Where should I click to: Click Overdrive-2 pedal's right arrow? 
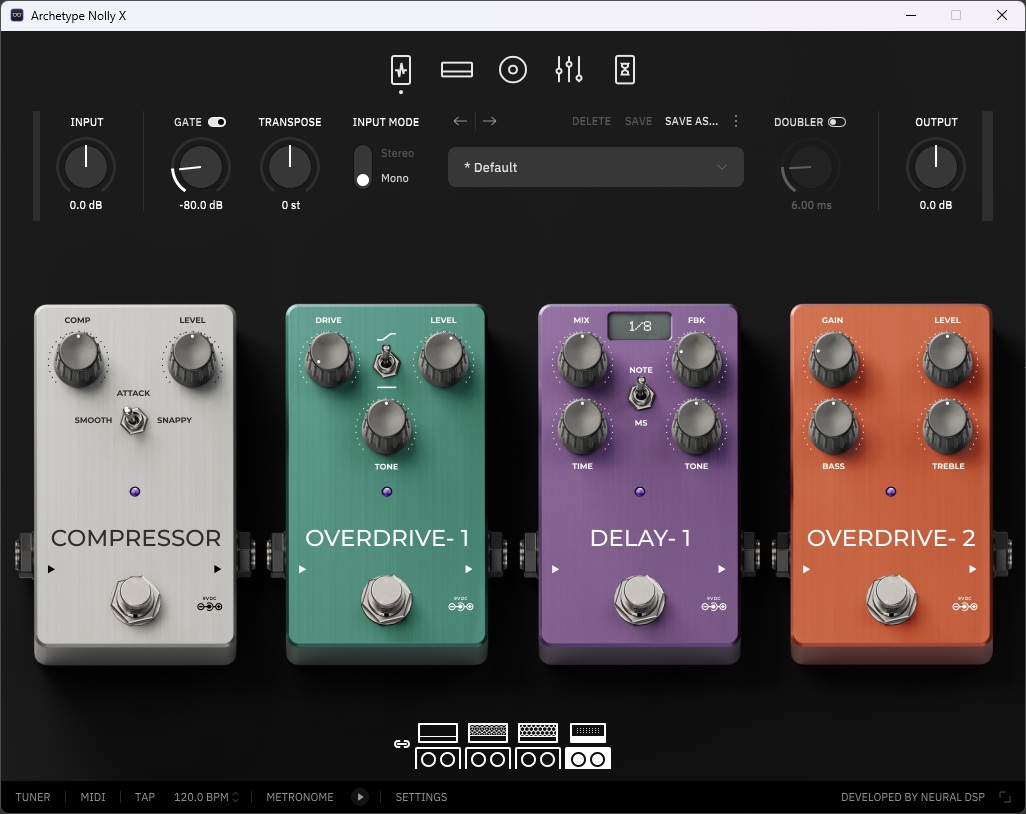[972, 569]
